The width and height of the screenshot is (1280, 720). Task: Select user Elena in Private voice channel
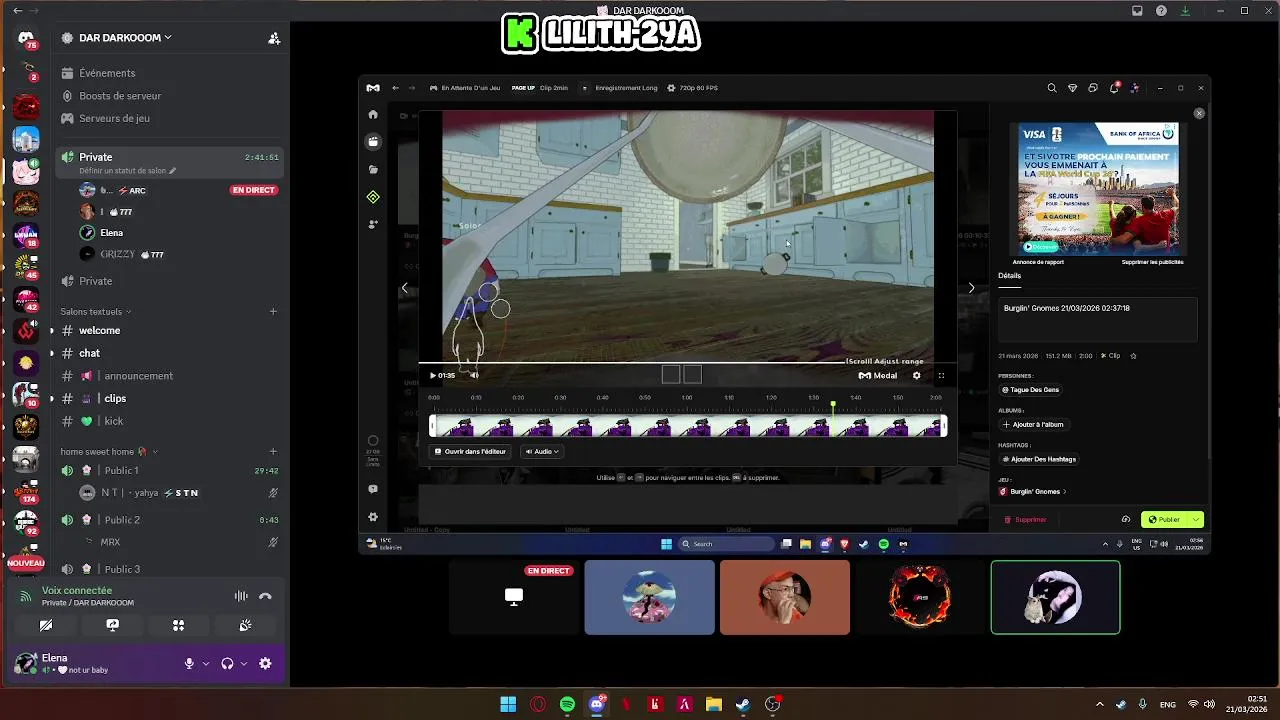[111, 233]
